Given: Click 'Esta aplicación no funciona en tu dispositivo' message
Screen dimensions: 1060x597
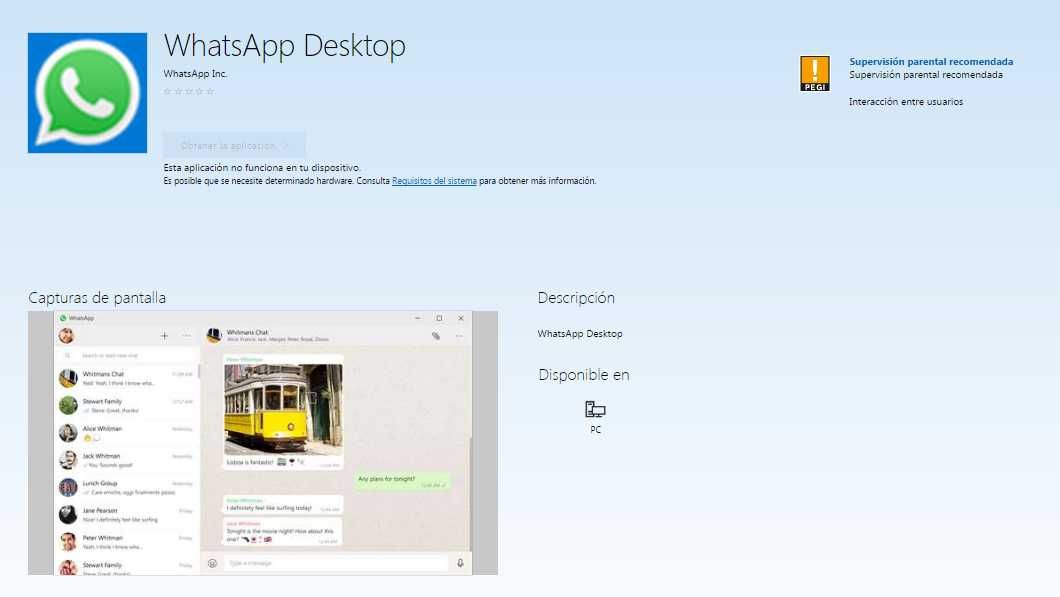Looking at the screenshot, I should 262,168.
